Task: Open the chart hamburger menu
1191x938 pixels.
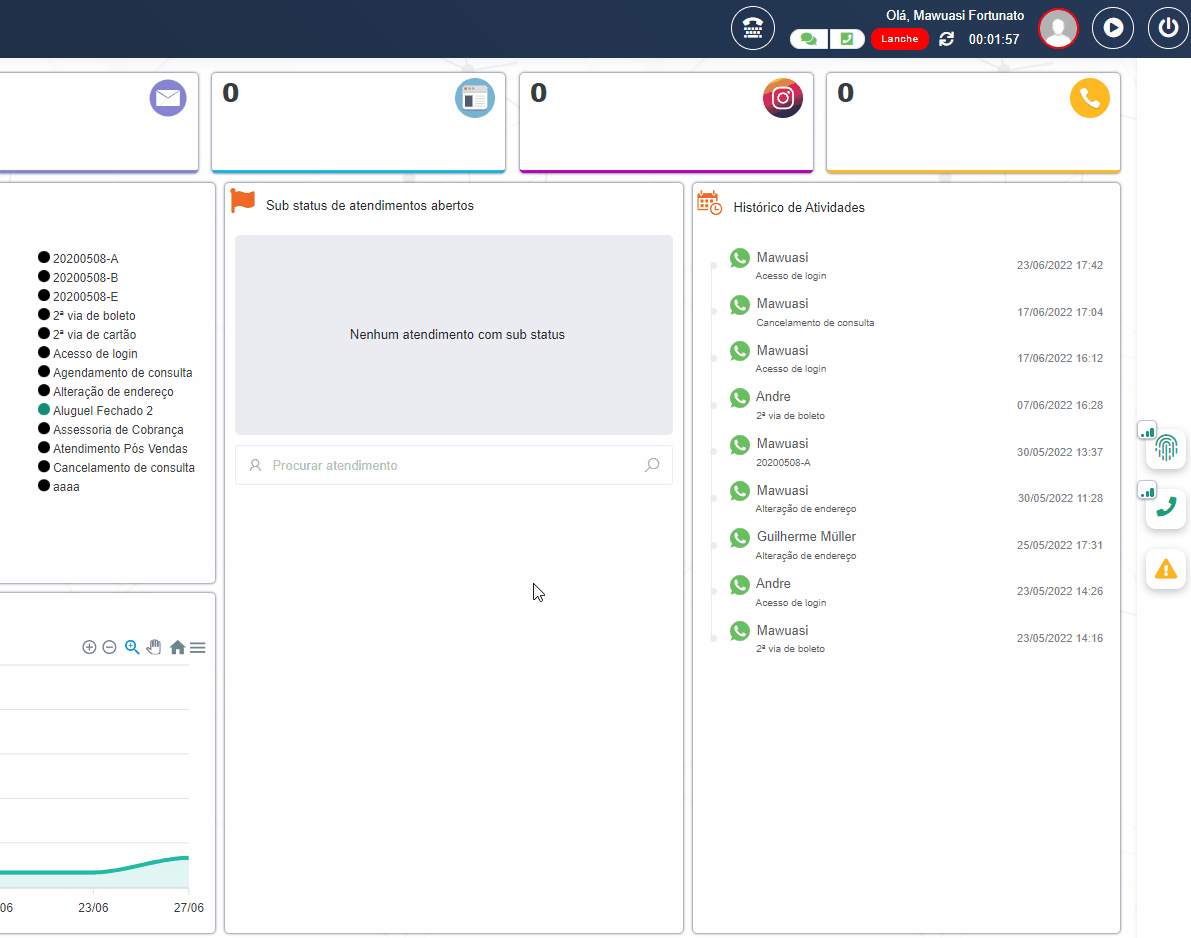Action: [197, 647]
